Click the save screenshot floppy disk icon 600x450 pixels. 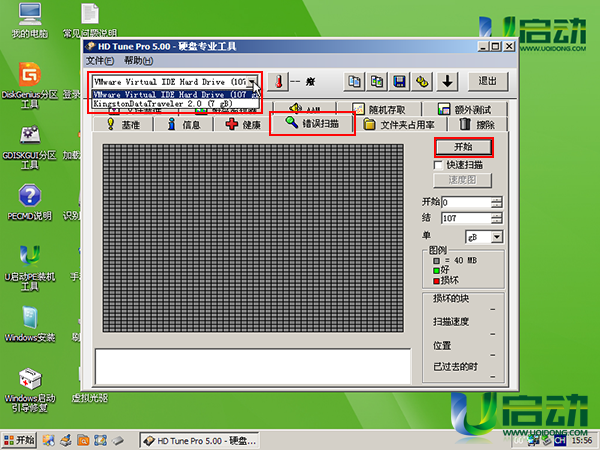[x=399, y=82]
